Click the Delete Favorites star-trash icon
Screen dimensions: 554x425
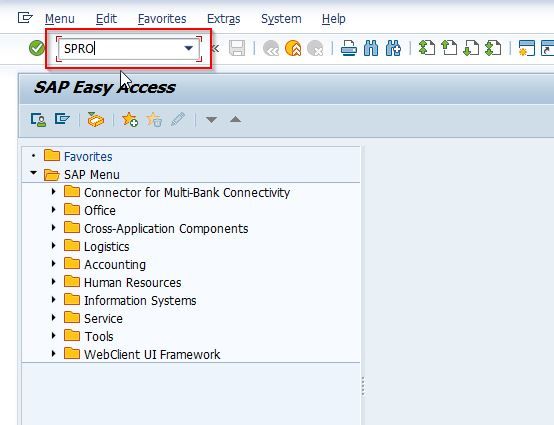click(154, 120)
